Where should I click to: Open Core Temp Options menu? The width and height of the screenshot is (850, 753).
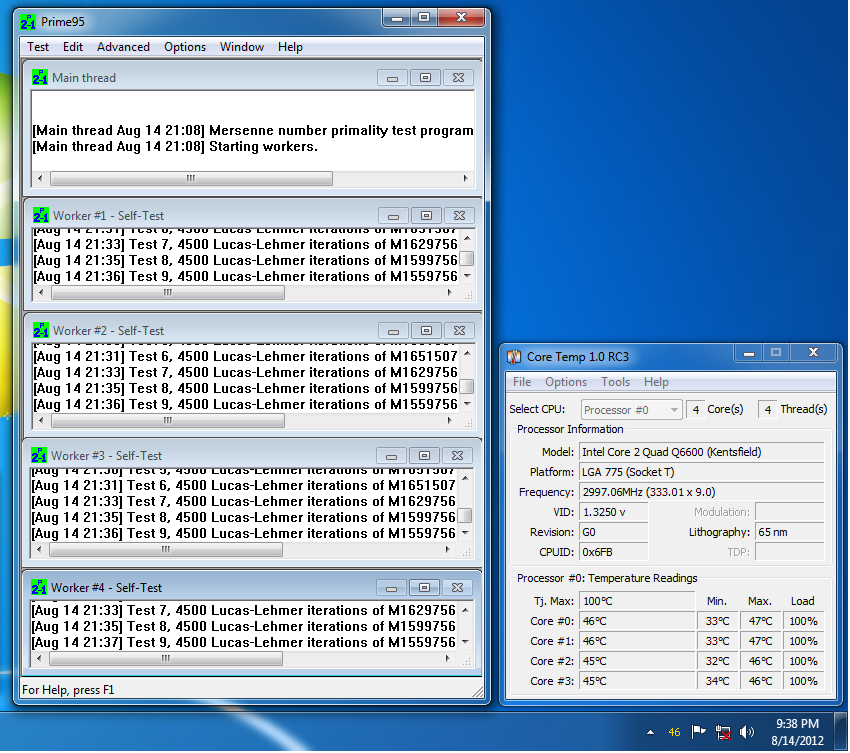(x=566, y=382)
